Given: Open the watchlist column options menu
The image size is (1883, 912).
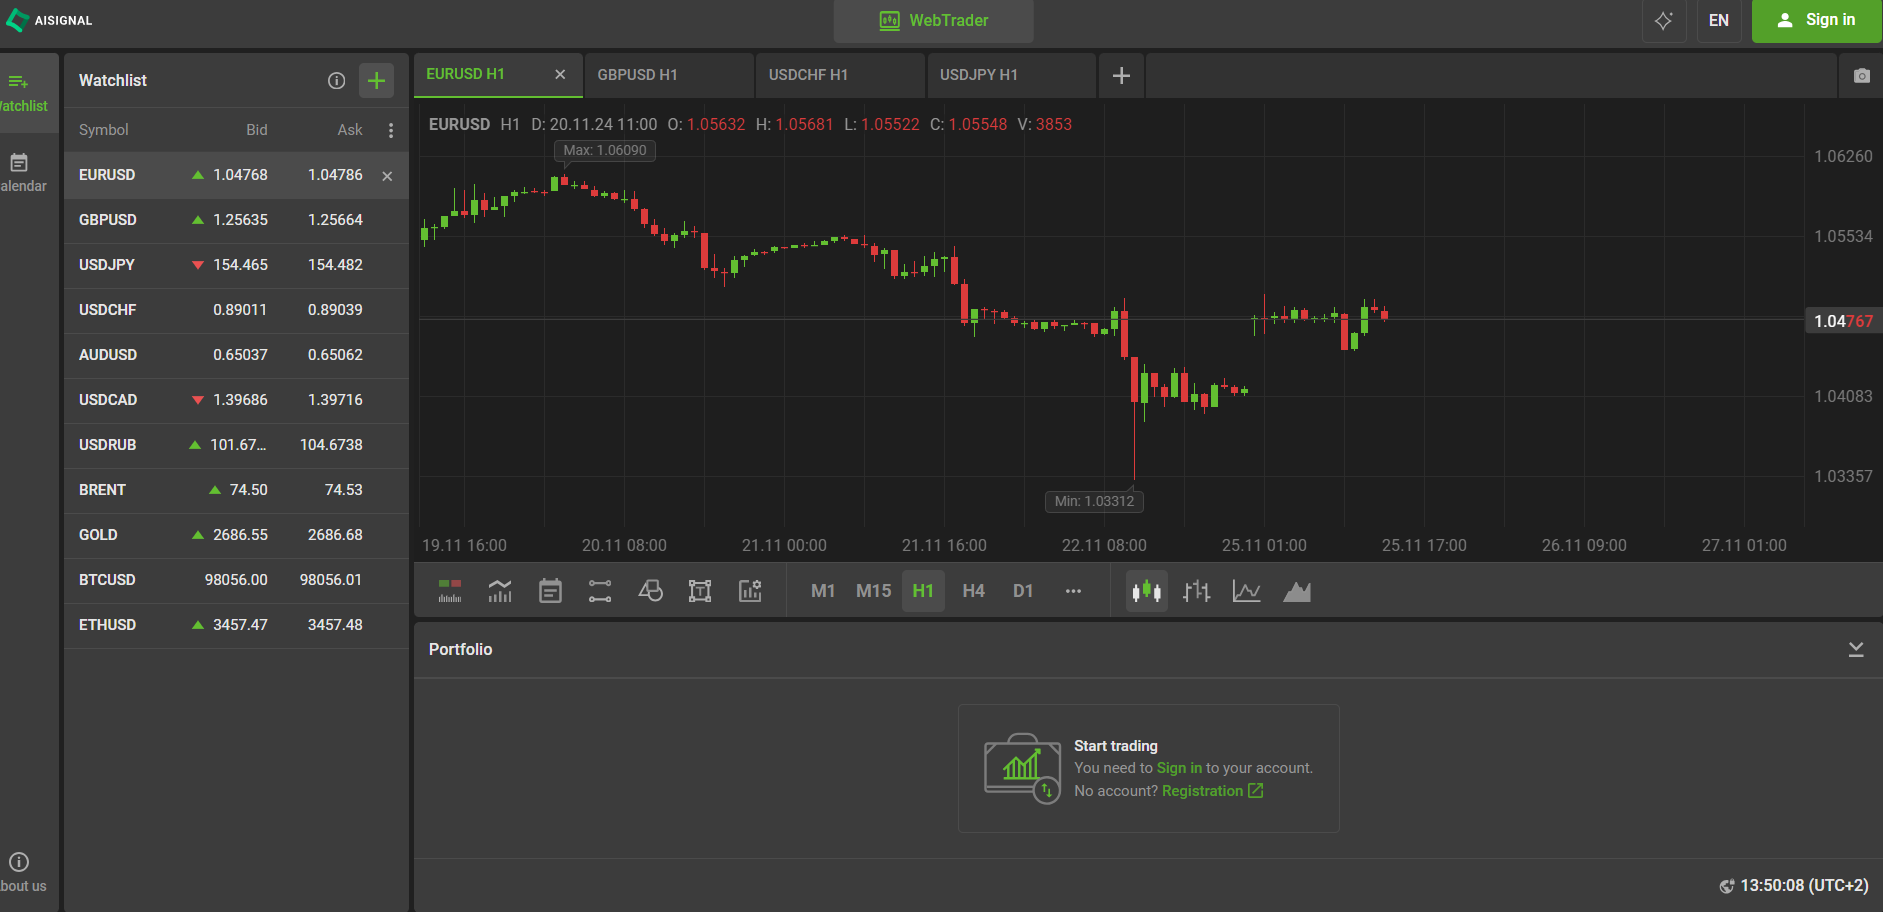Looking at the screenshot, I should 391,131.
